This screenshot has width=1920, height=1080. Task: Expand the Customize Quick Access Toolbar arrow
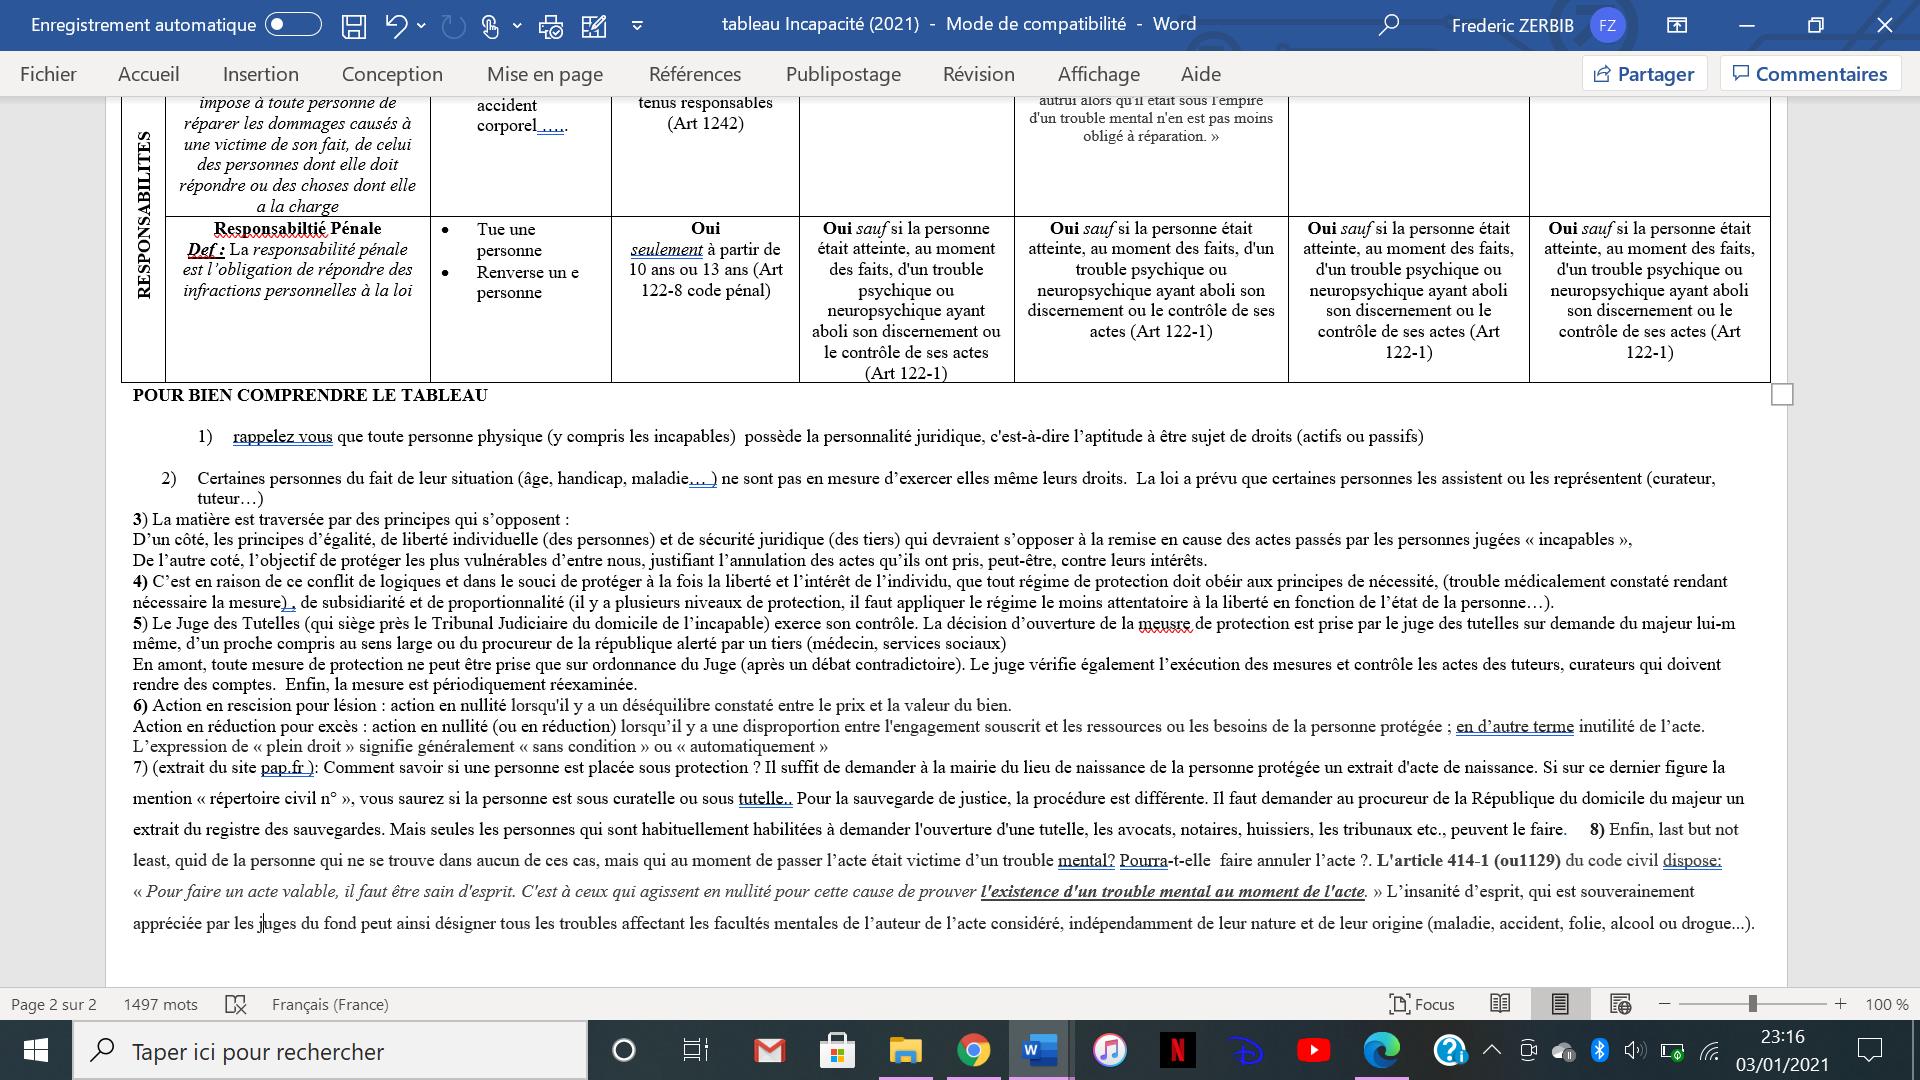[637, 26]
